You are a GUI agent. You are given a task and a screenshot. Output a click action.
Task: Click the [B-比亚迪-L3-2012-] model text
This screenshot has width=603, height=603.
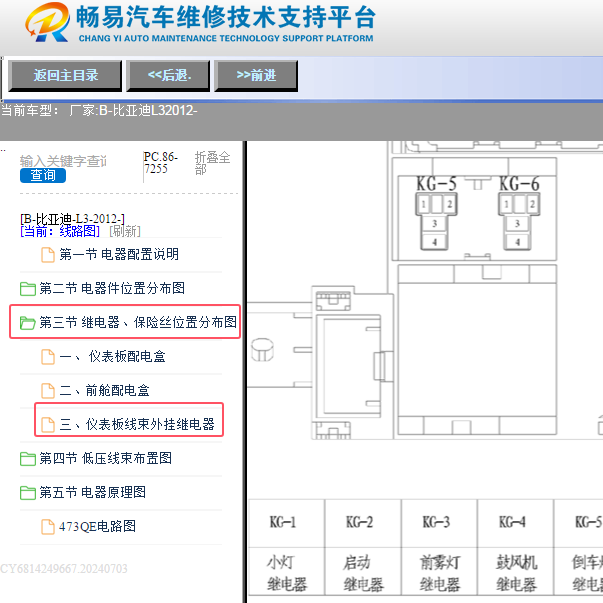(72, 219)
